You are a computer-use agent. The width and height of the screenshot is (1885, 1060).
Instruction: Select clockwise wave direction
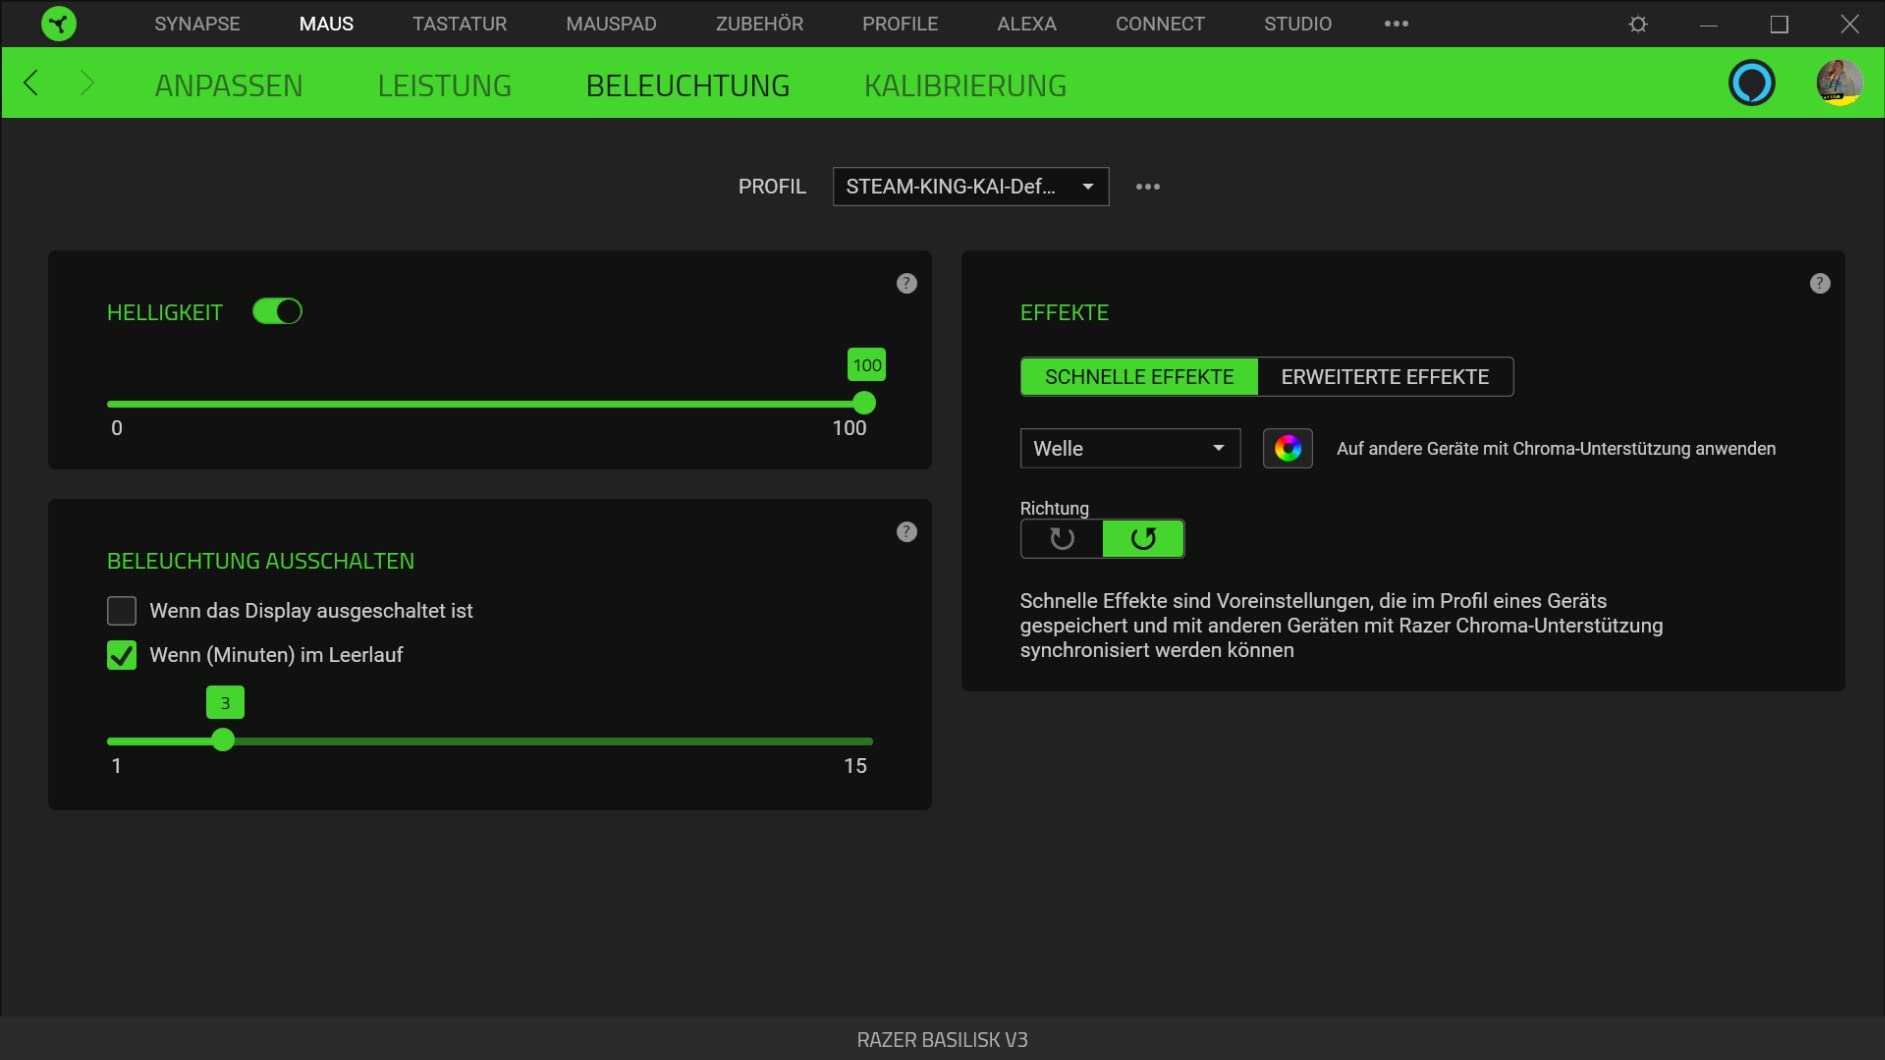[x=1062, y=539]
